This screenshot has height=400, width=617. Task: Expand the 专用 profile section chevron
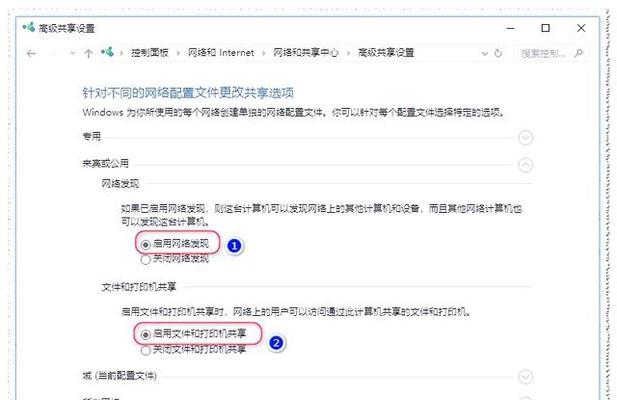pyautogui.click(x=525, y=138)
